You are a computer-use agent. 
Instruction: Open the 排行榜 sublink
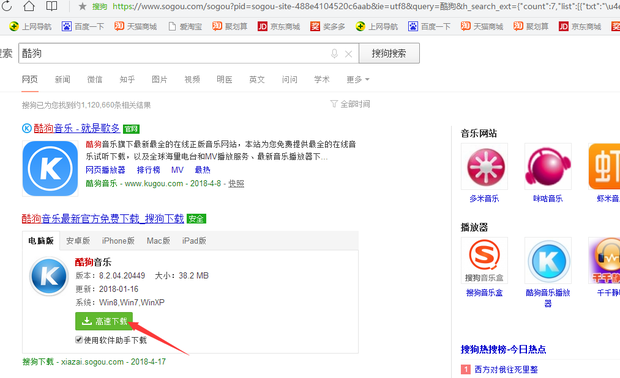click(148, 170)
